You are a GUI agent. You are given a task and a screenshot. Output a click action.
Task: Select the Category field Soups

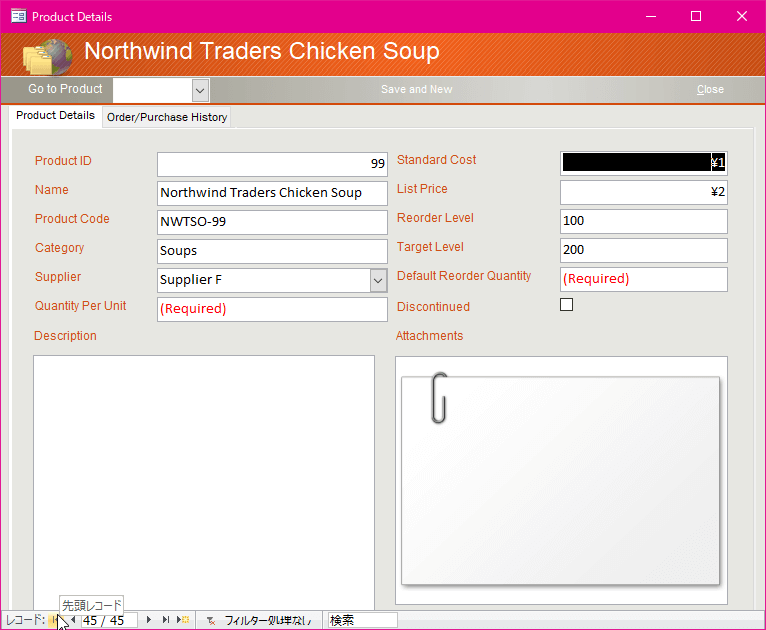tap(272, 251)
